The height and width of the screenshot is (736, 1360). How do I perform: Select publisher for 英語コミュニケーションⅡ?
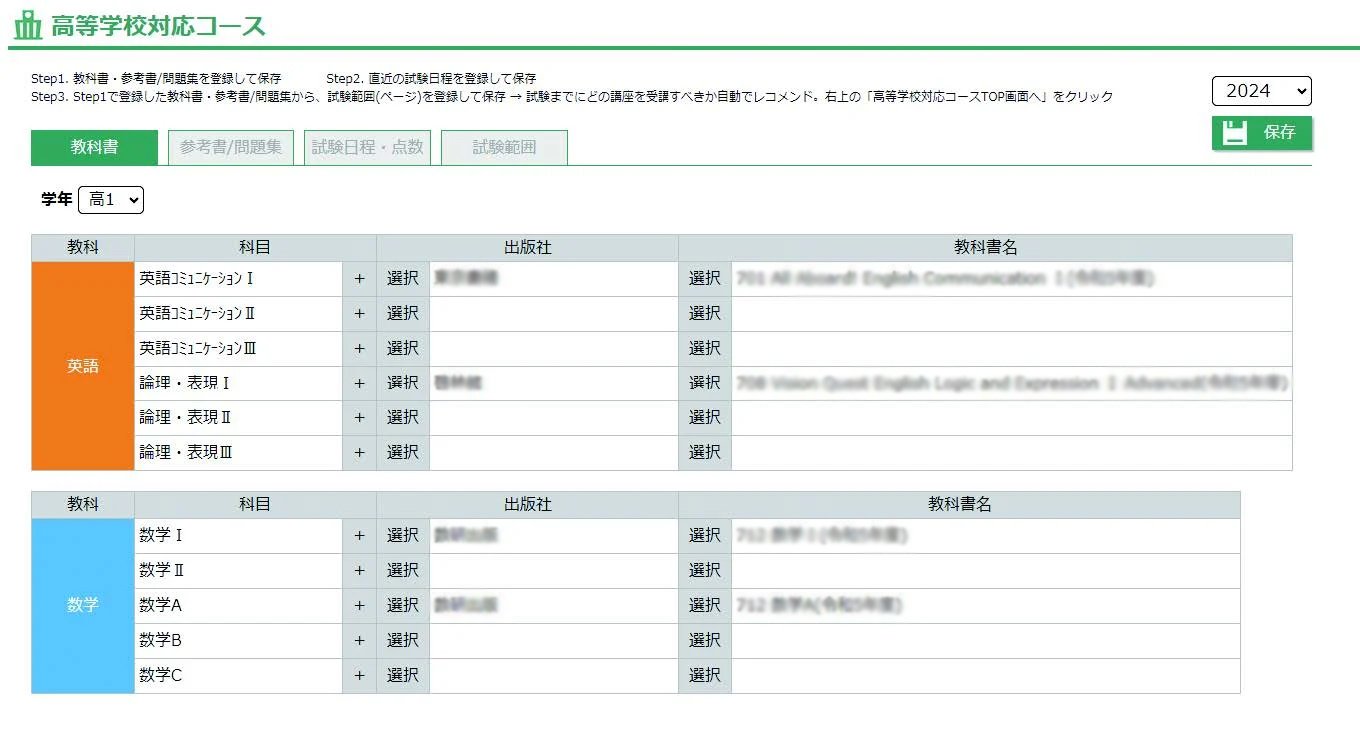click(403, 314)
